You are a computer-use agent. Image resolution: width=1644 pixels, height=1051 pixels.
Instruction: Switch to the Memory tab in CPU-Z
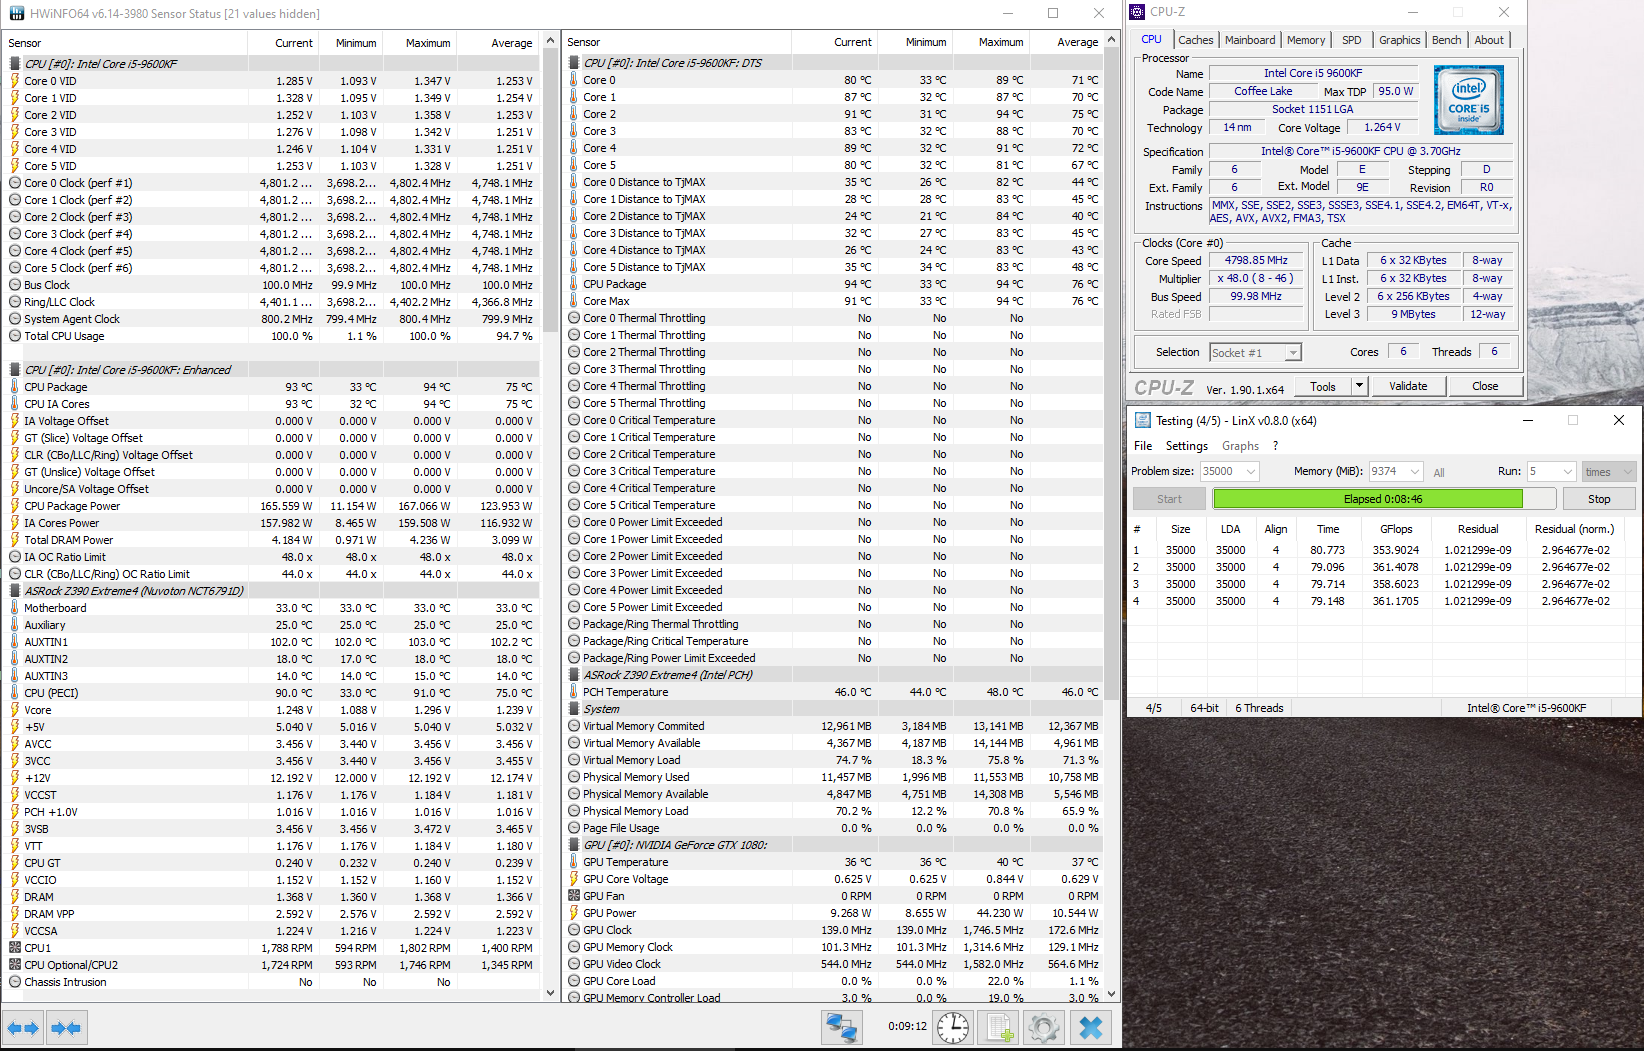point(1306,40)
